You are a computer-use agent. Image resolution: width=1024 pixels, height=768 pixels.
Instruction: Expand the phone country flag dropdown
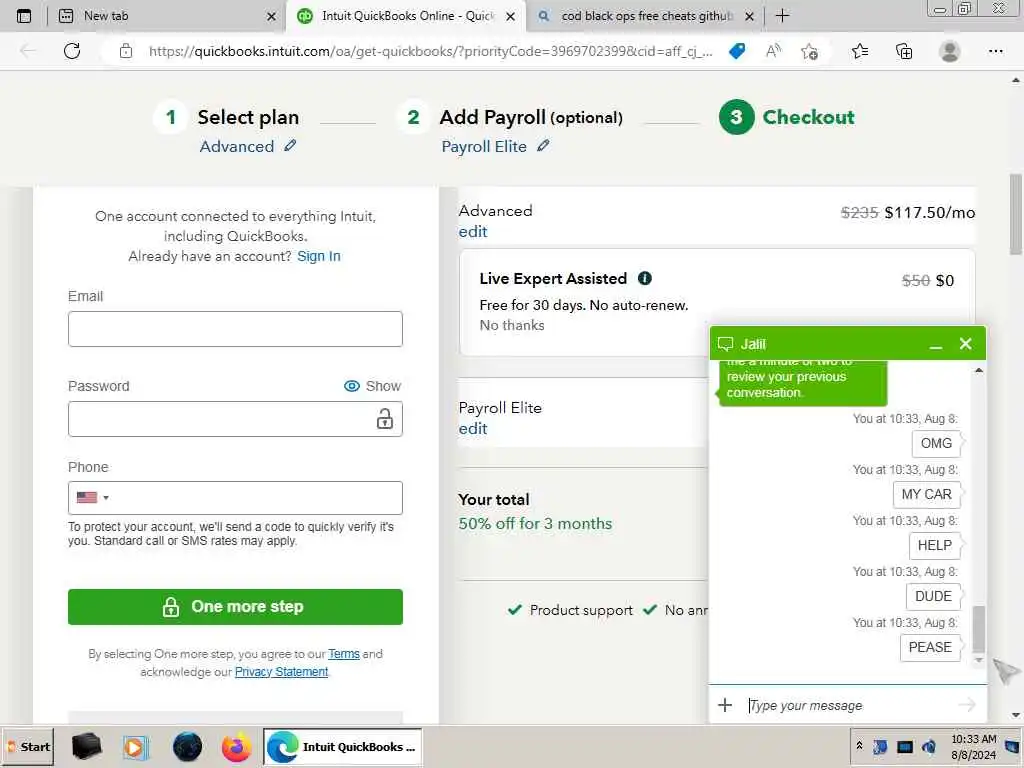93,498
